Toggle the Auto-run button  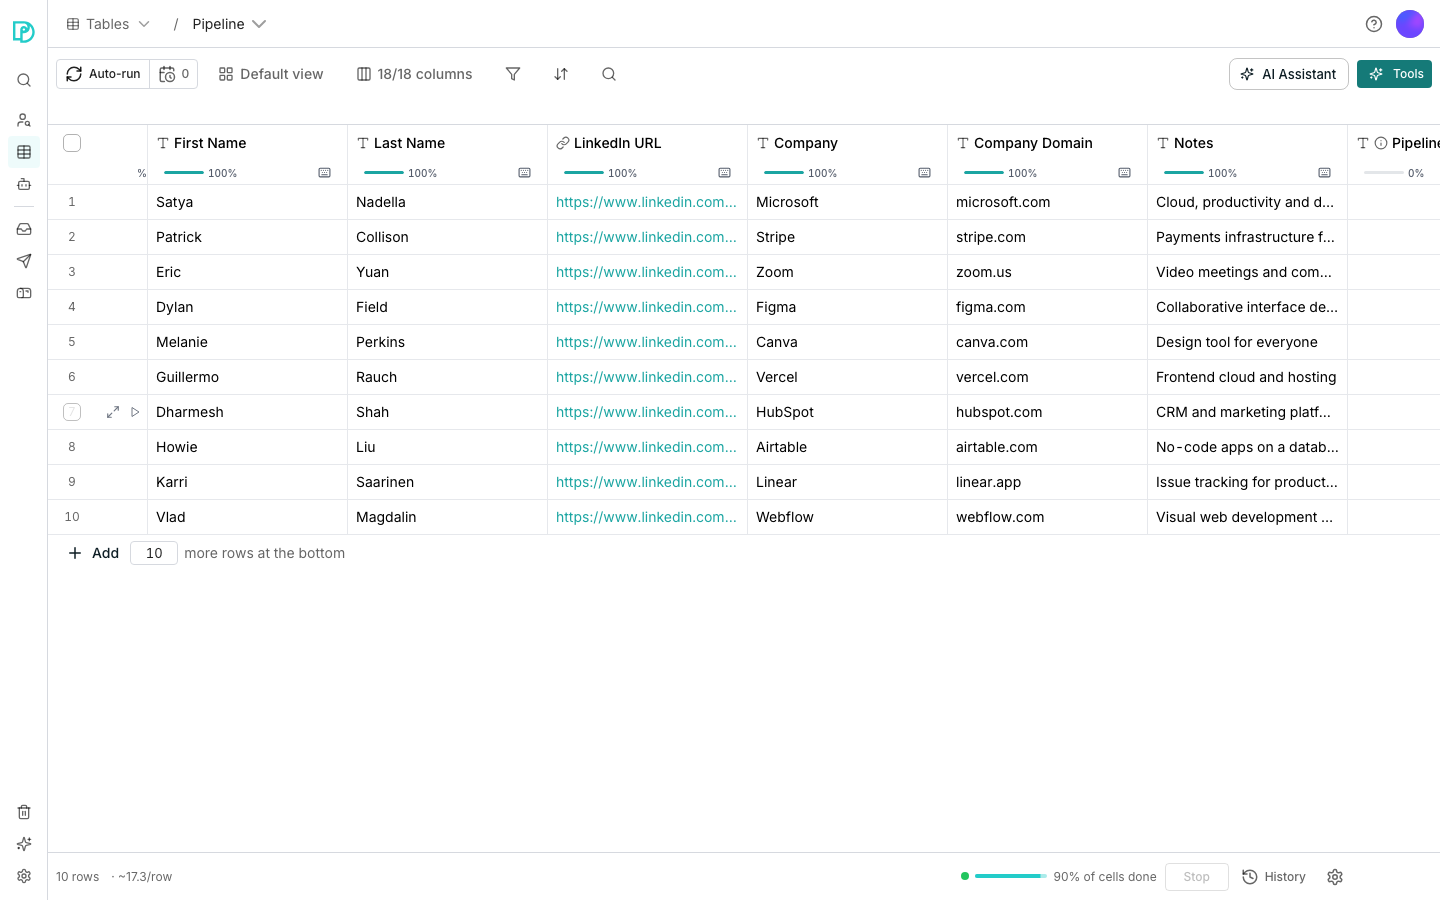pyautogui.click(x=103, y=74)
